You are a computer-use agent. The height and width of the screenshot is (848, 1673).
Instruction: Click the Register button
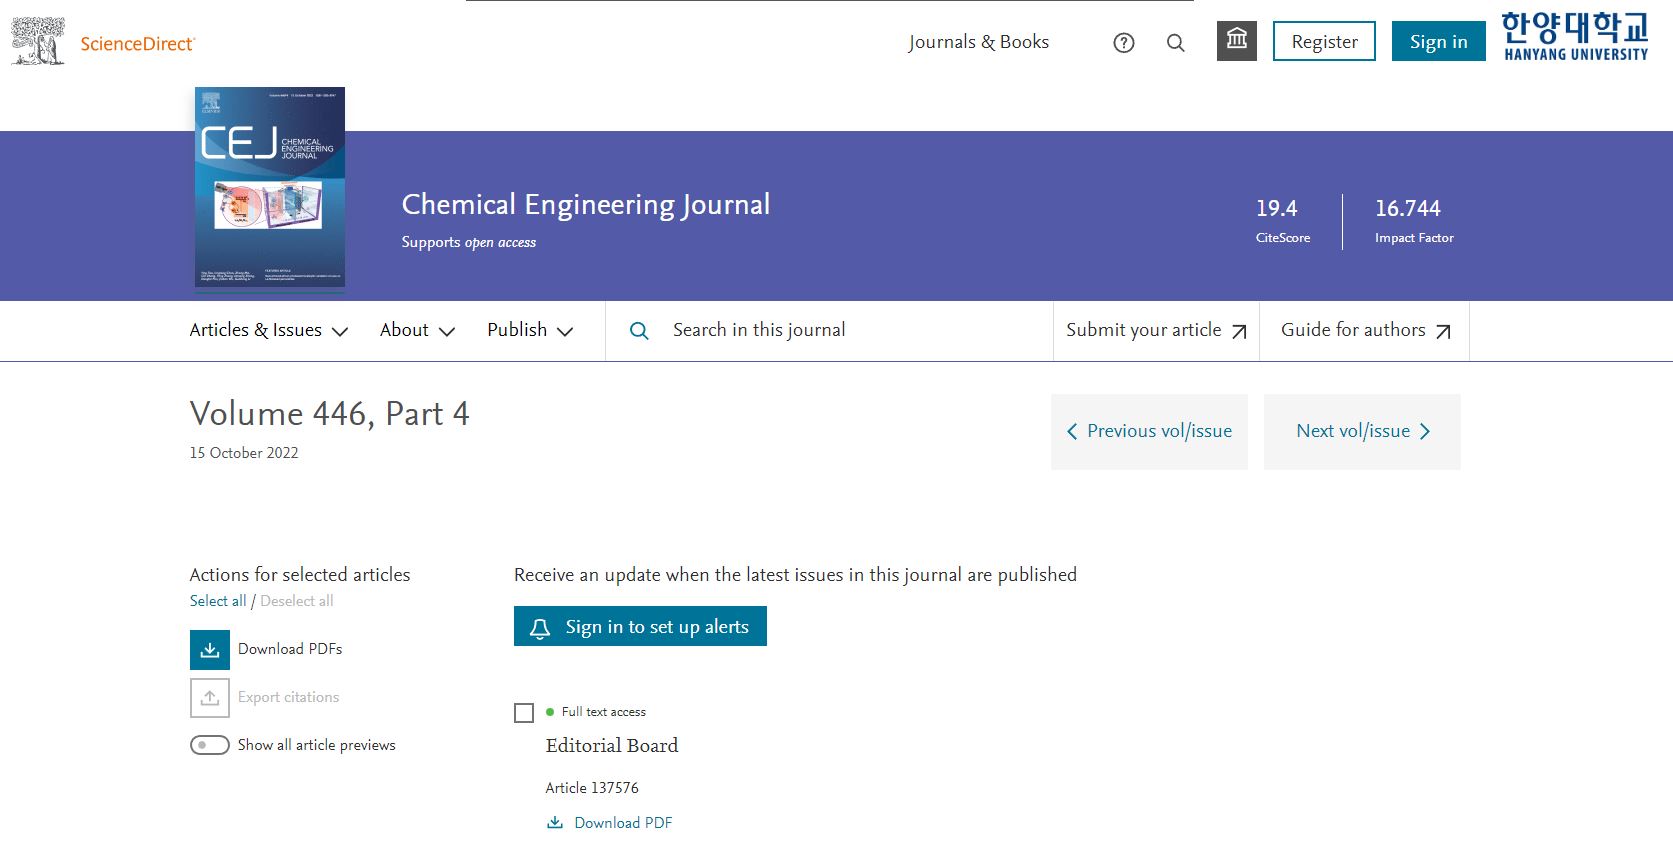1324,41
